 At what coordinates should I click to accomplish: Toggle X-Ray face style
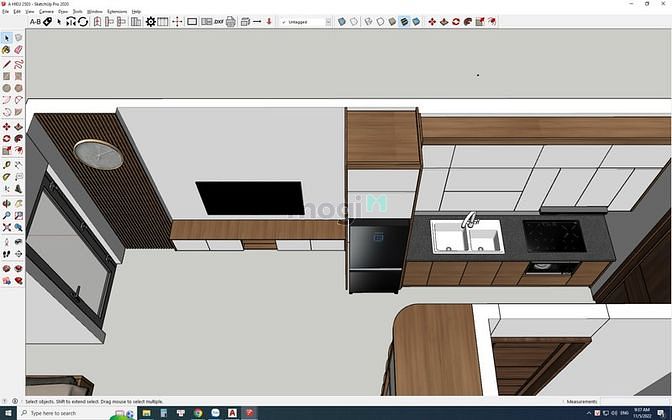tap(342, 21)
